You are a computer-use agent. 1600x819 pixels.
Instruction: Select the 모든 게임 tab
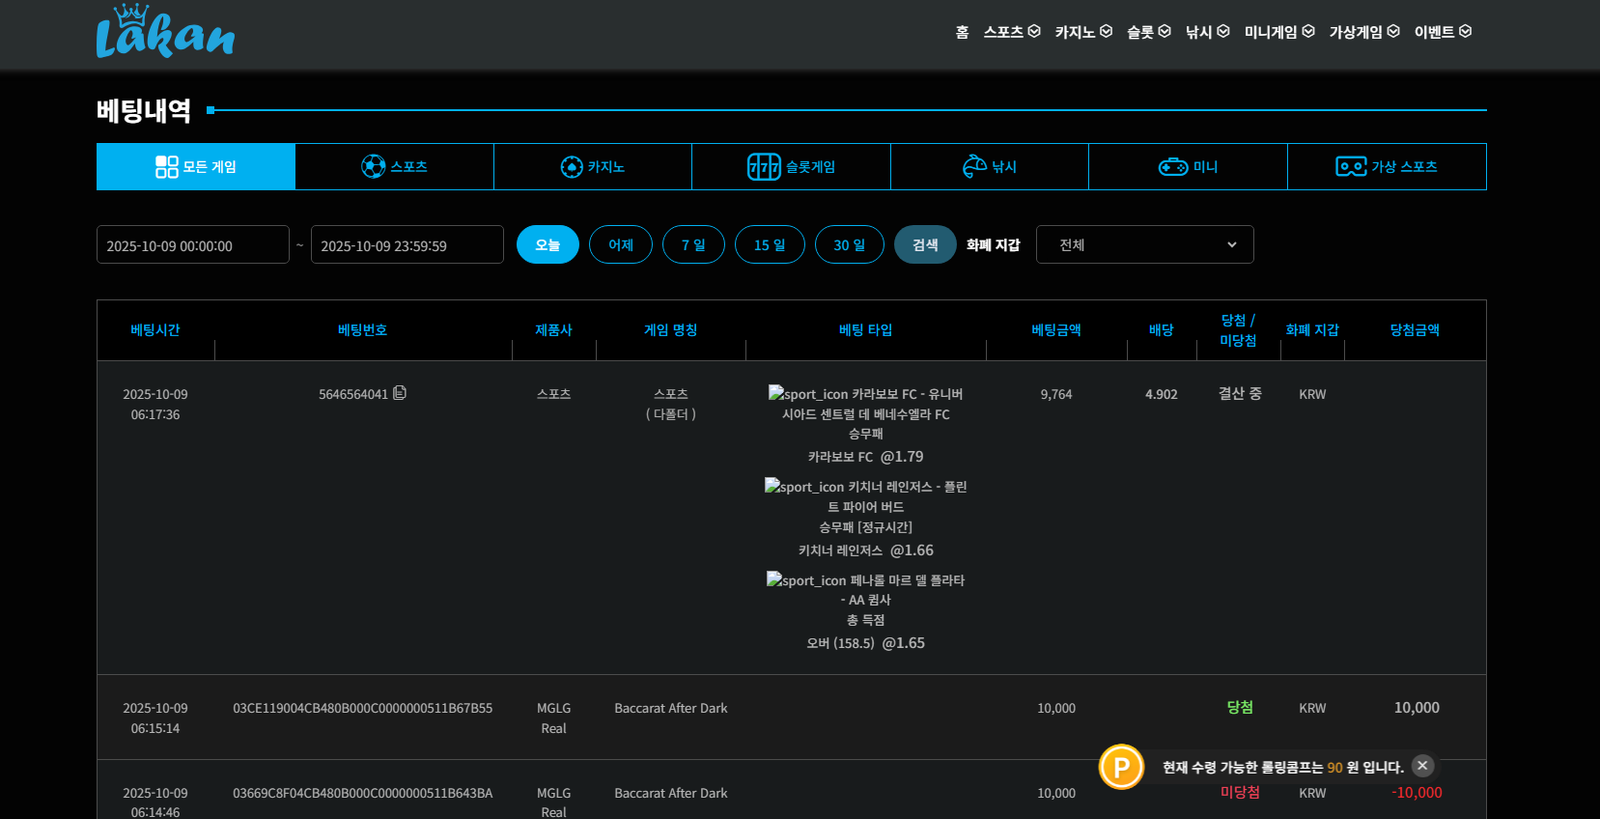click(x=196, y=167)
